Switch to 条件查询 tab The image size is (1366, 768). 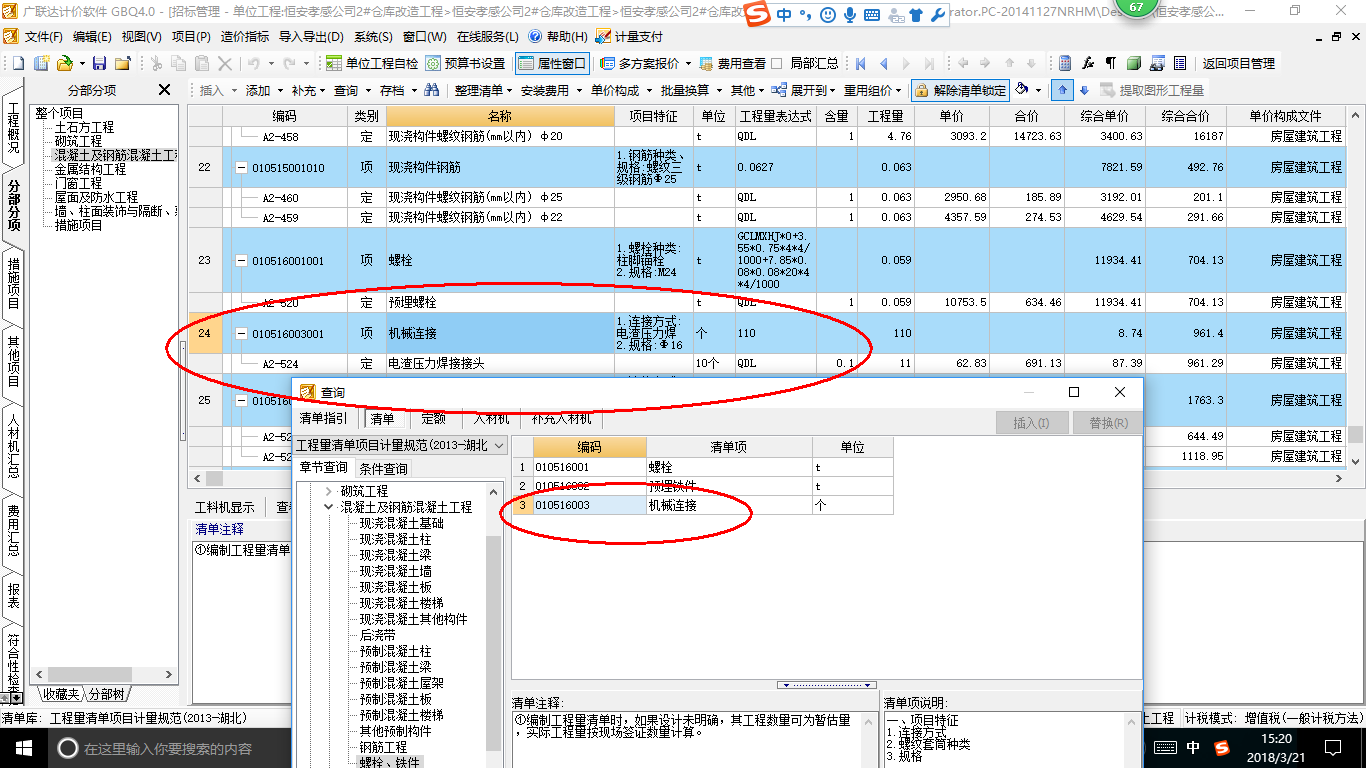click(x=383, y=468)
